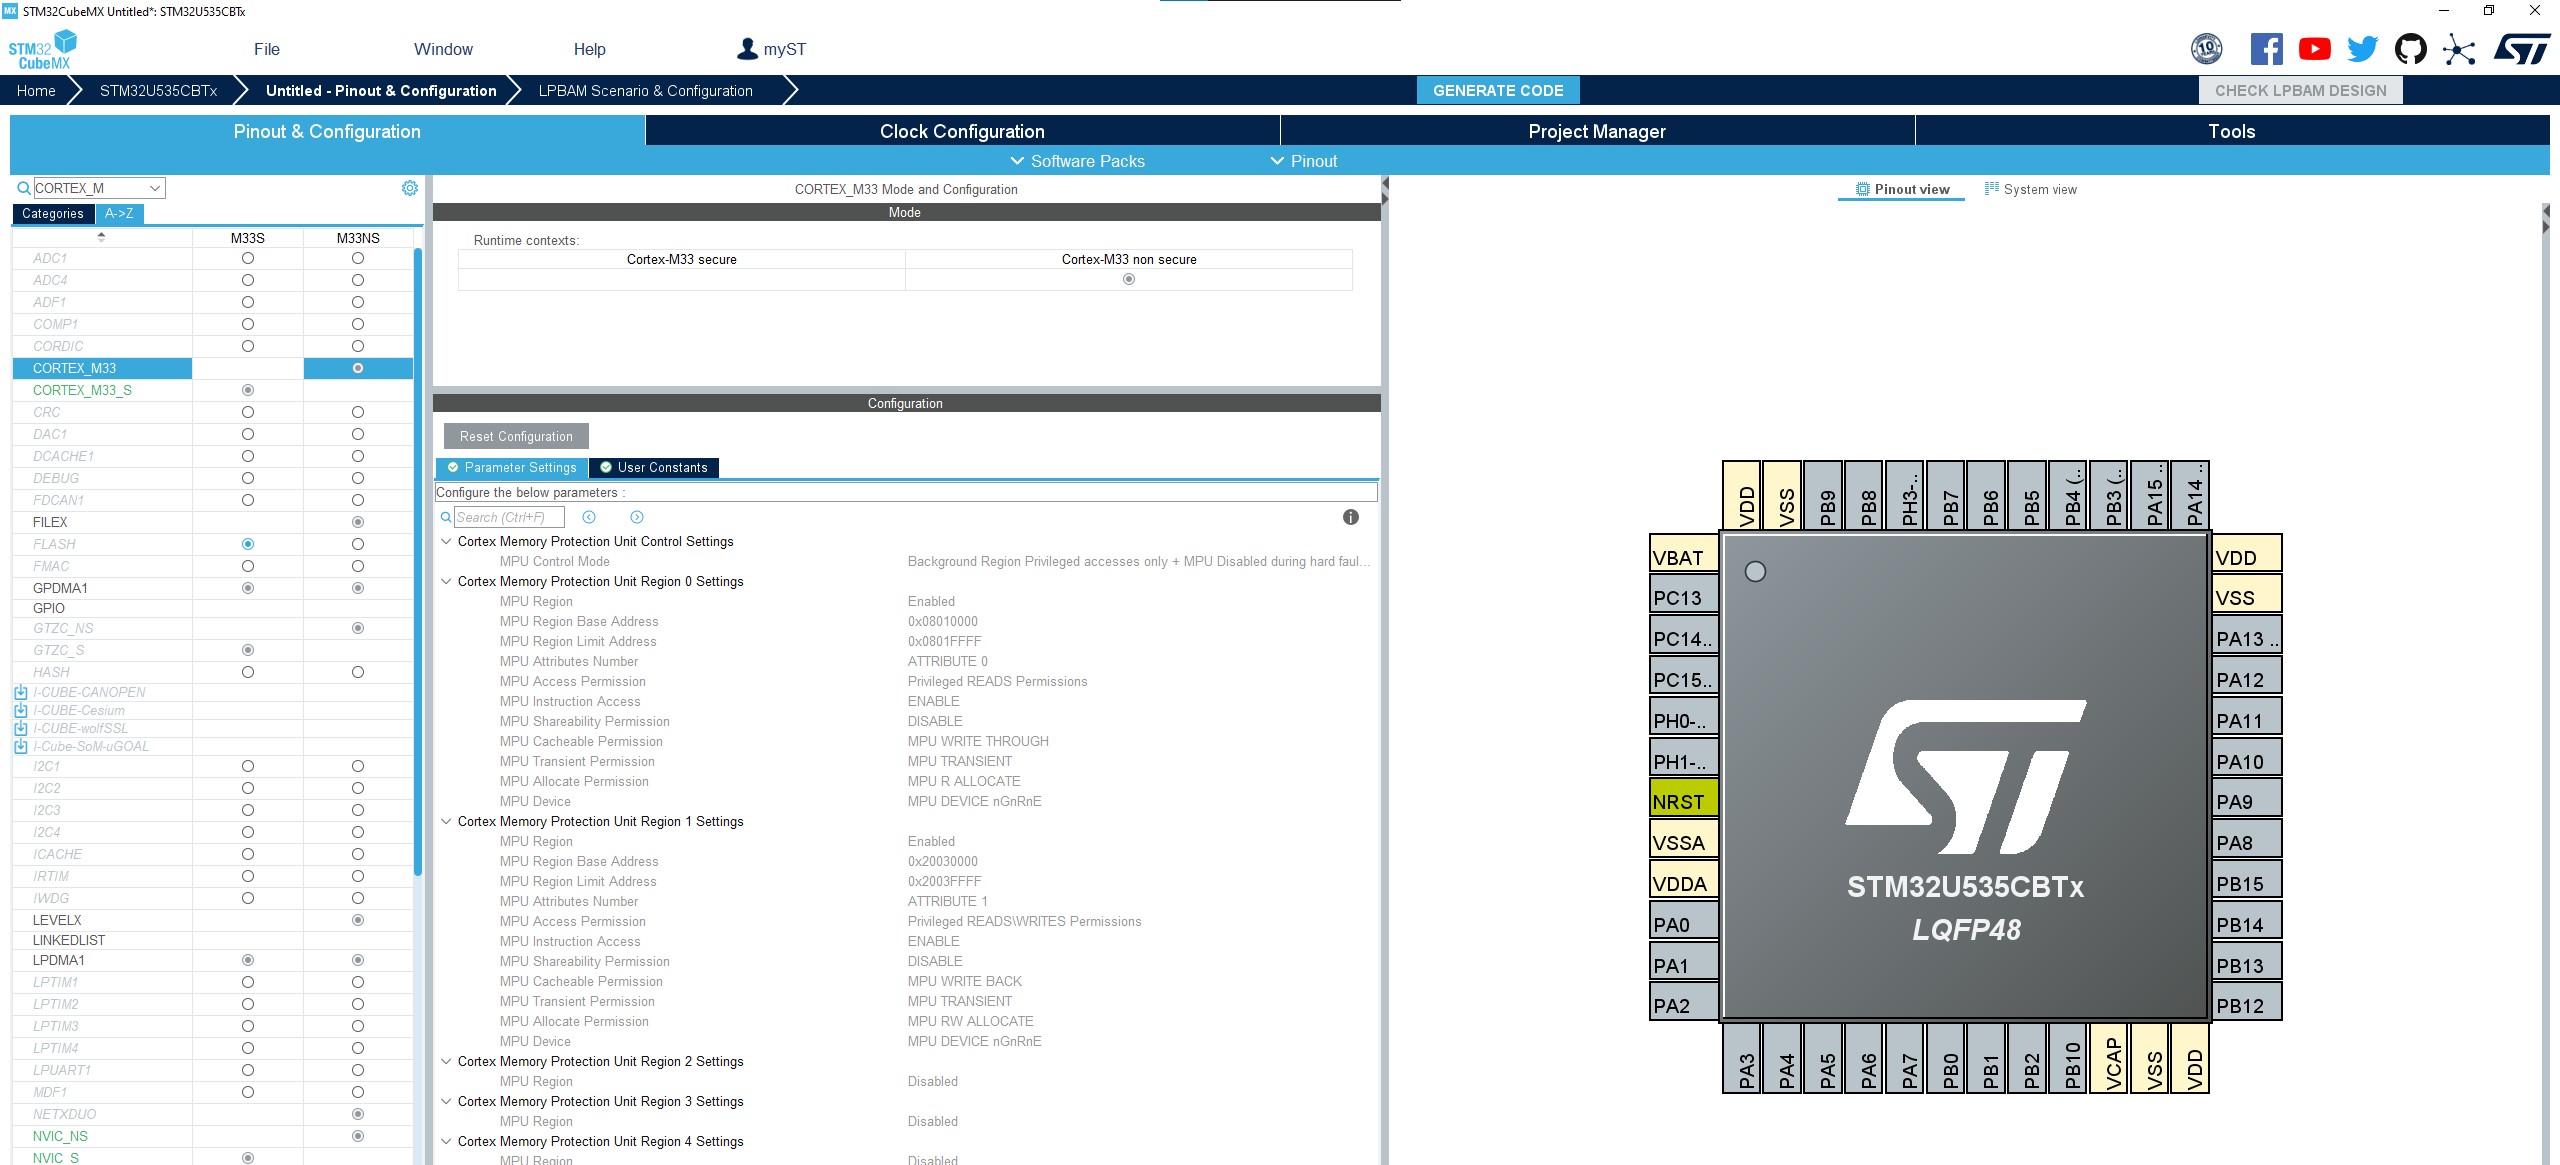Open the CORTEX_M search combo box dropdown
2560x1165 pixels.
[155, 188]
